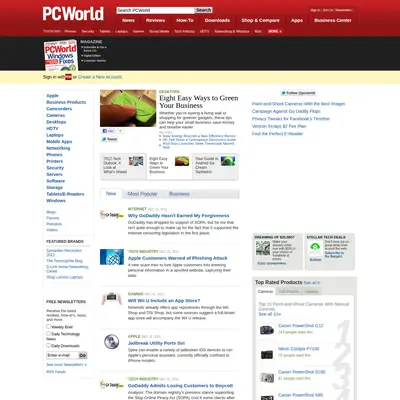Check the Daily Technology News box
This screenshot has height=400, width=400.
point(49,333)
